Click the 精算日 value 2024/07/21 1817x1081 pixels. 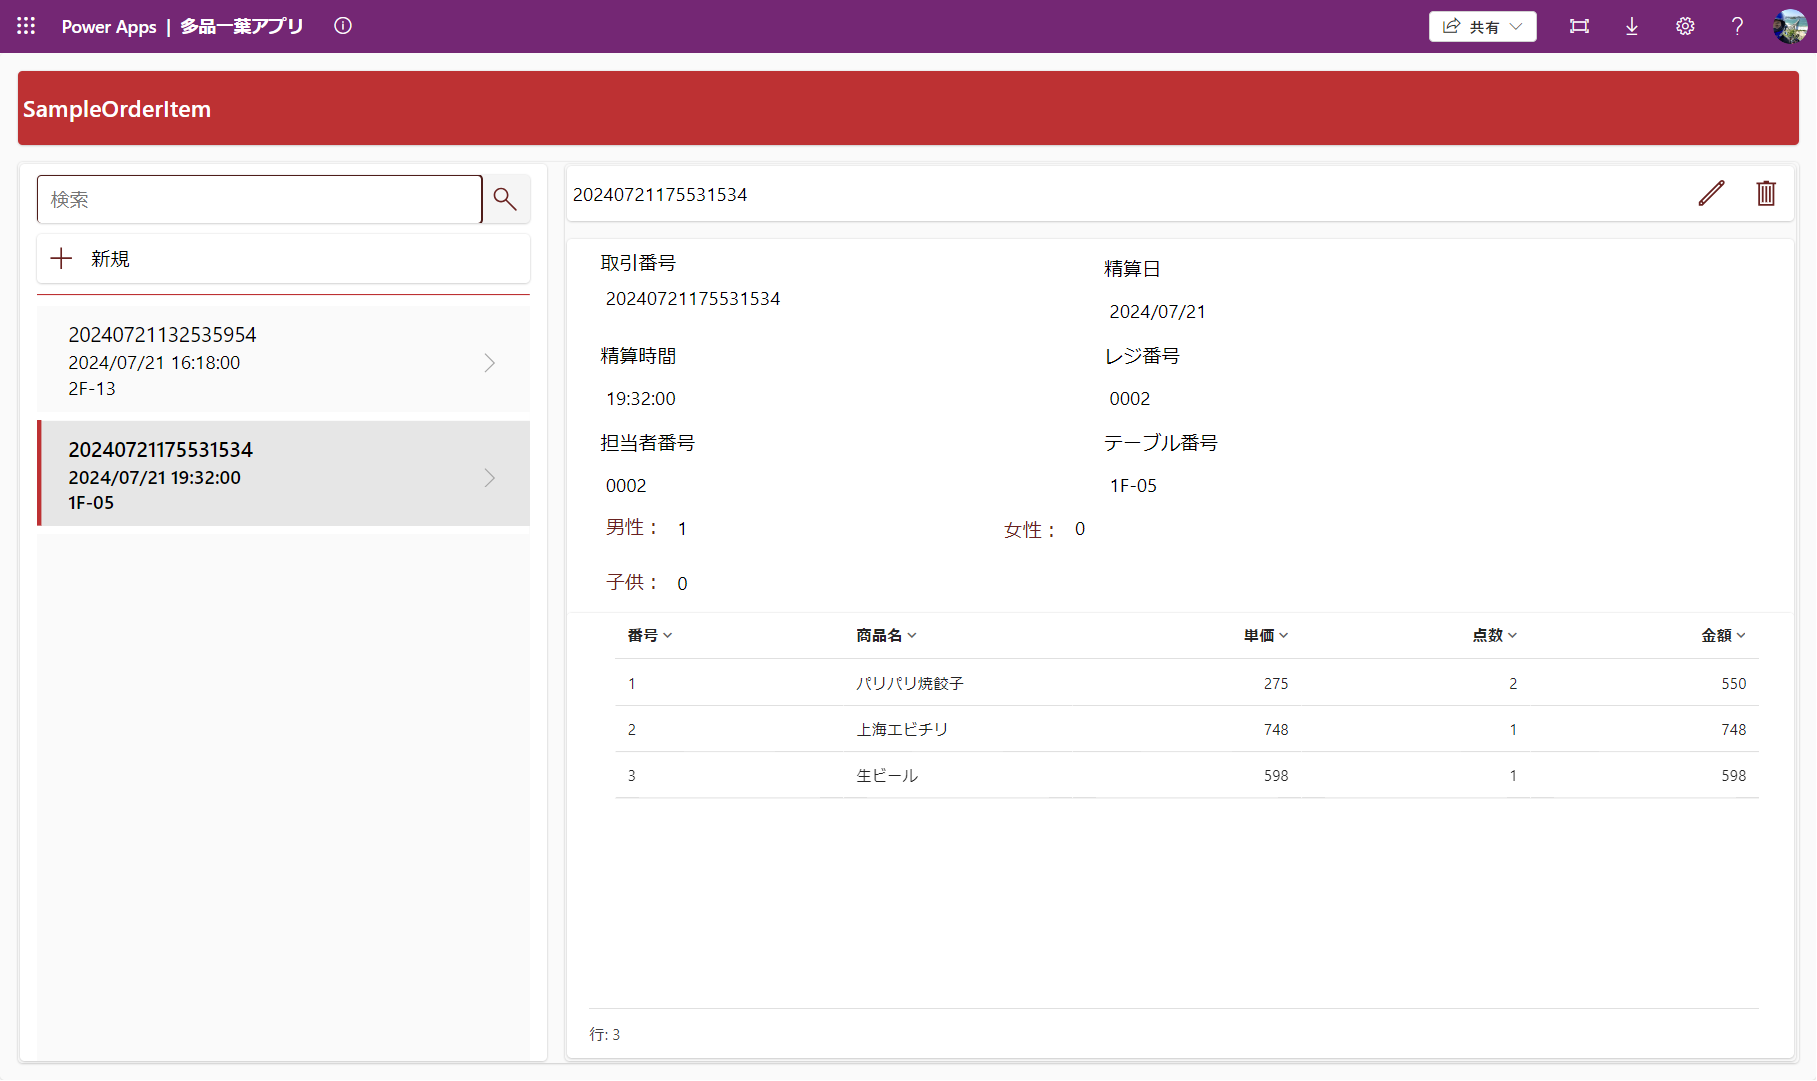pos(1157,312)
